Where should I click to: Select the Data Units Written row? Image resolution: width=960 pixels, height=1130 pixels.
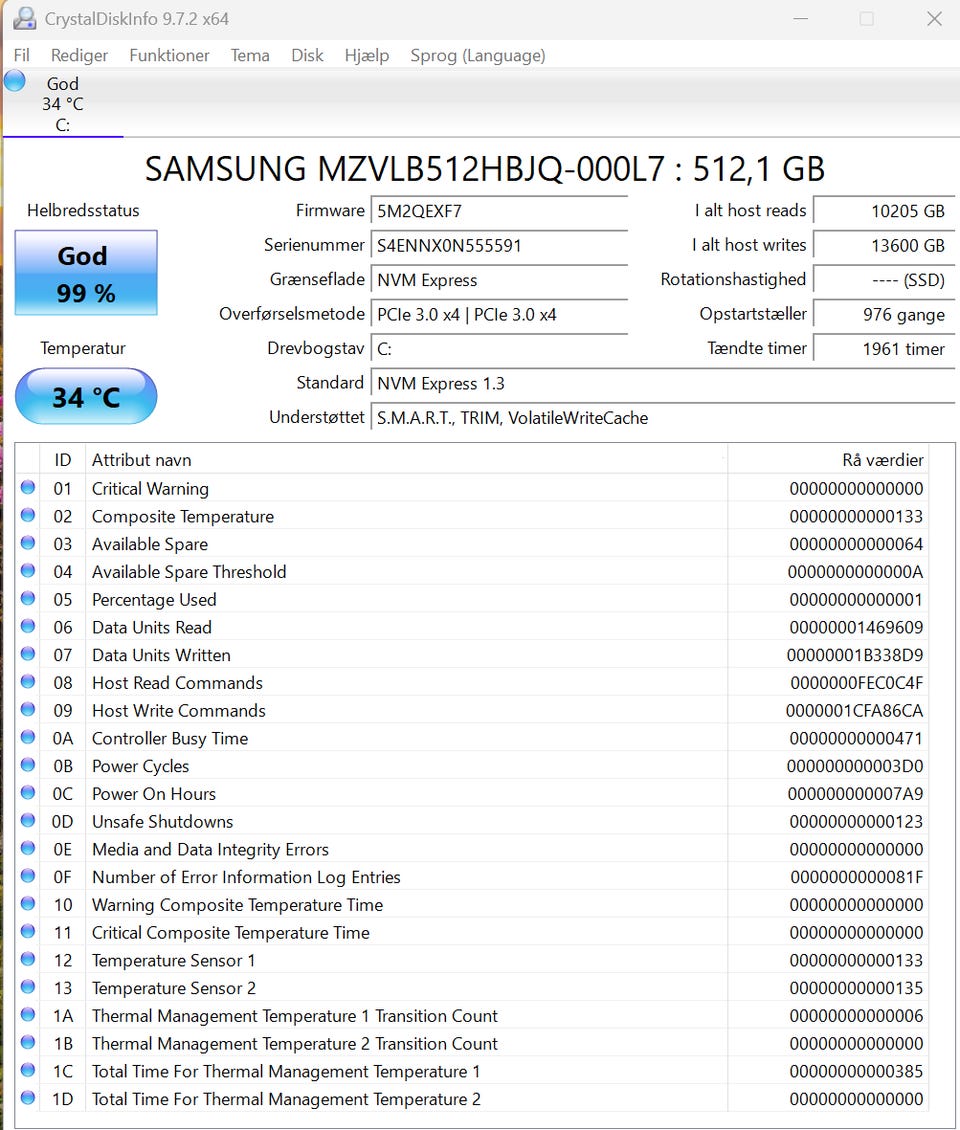point(400,655)
